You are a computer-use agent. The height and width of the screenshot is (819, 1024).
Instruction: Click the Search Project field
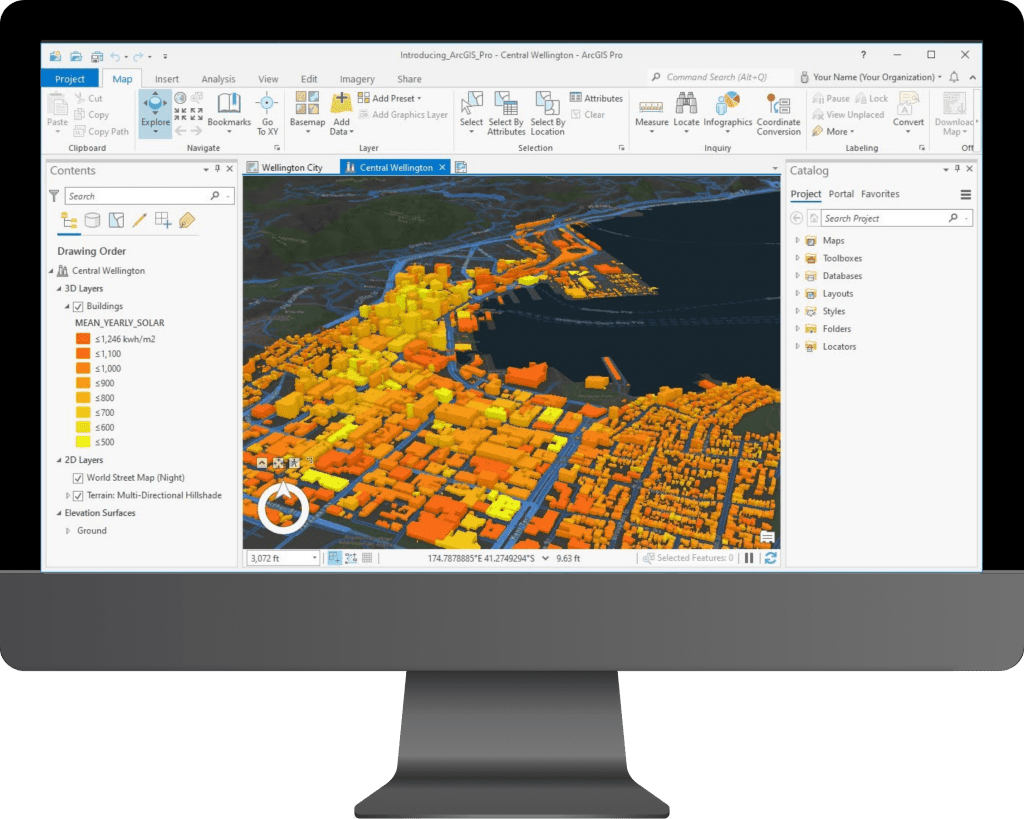click(x=896, y=218)
